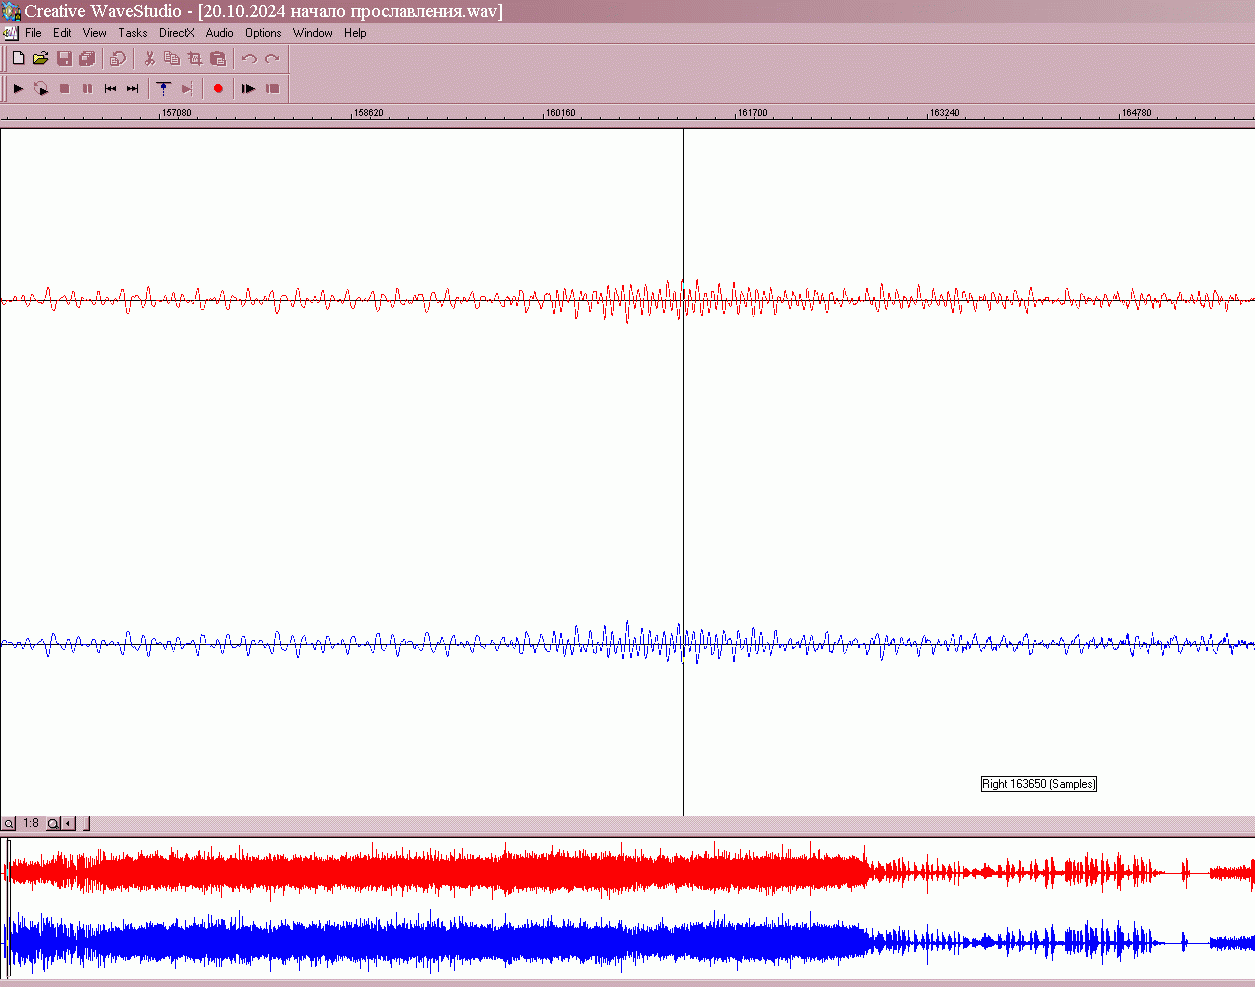Viewport: 1255px width, 987px height.
Task: Pause playback
Action: (x=87, y=89)
